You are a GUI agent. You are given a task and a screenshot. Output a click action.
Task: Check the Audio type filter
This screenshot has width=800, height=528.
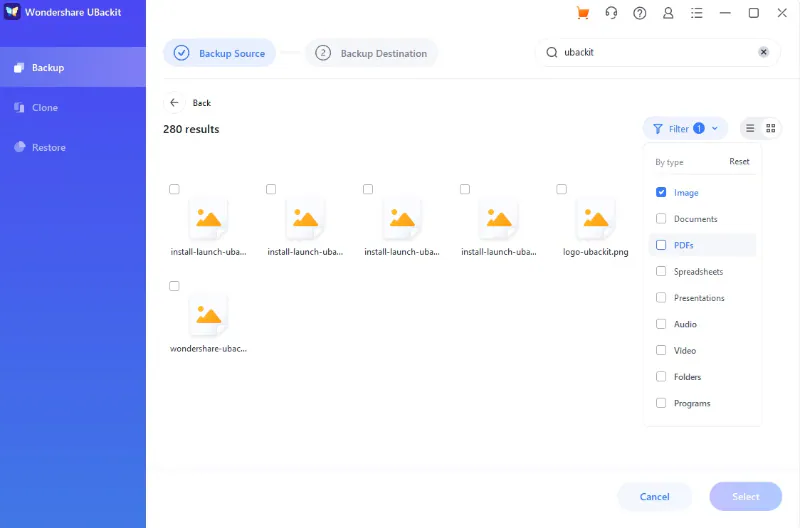(x=661, y=324)
